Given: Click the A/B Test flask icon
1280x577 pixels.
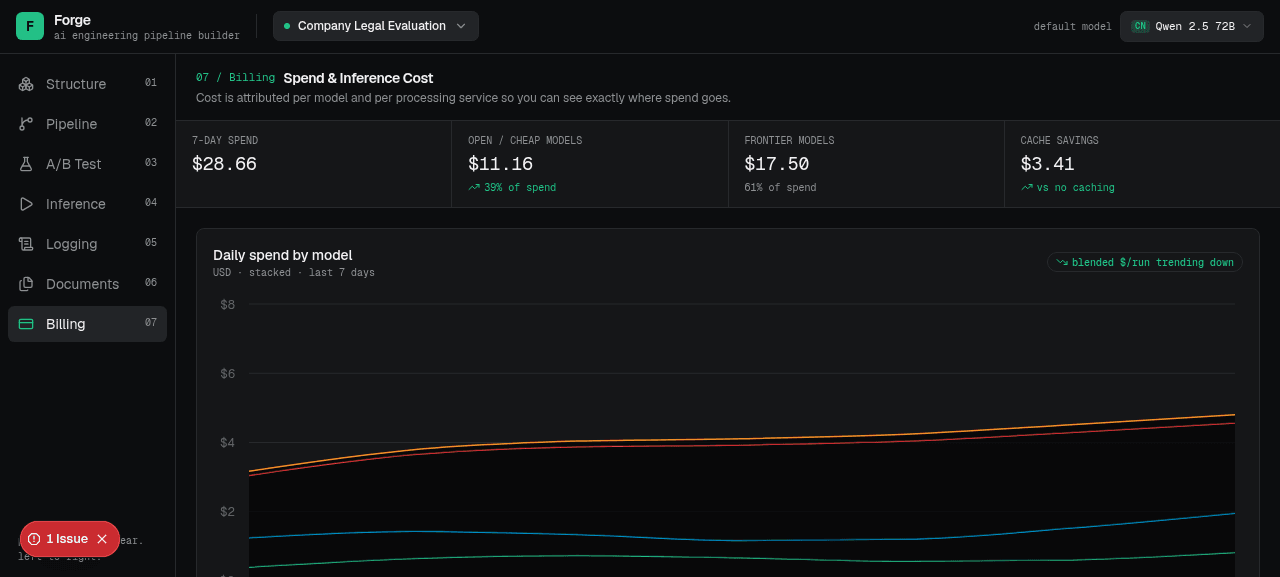Looking at the screenshot, I should [26, 164].
